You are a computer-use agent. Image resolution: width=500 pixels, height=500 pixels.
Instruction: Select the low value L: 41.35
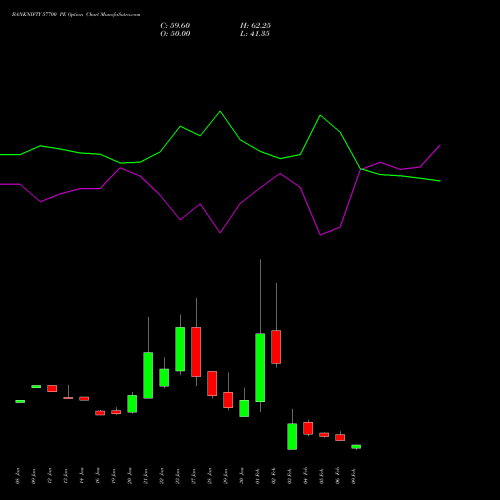(255, 34)
